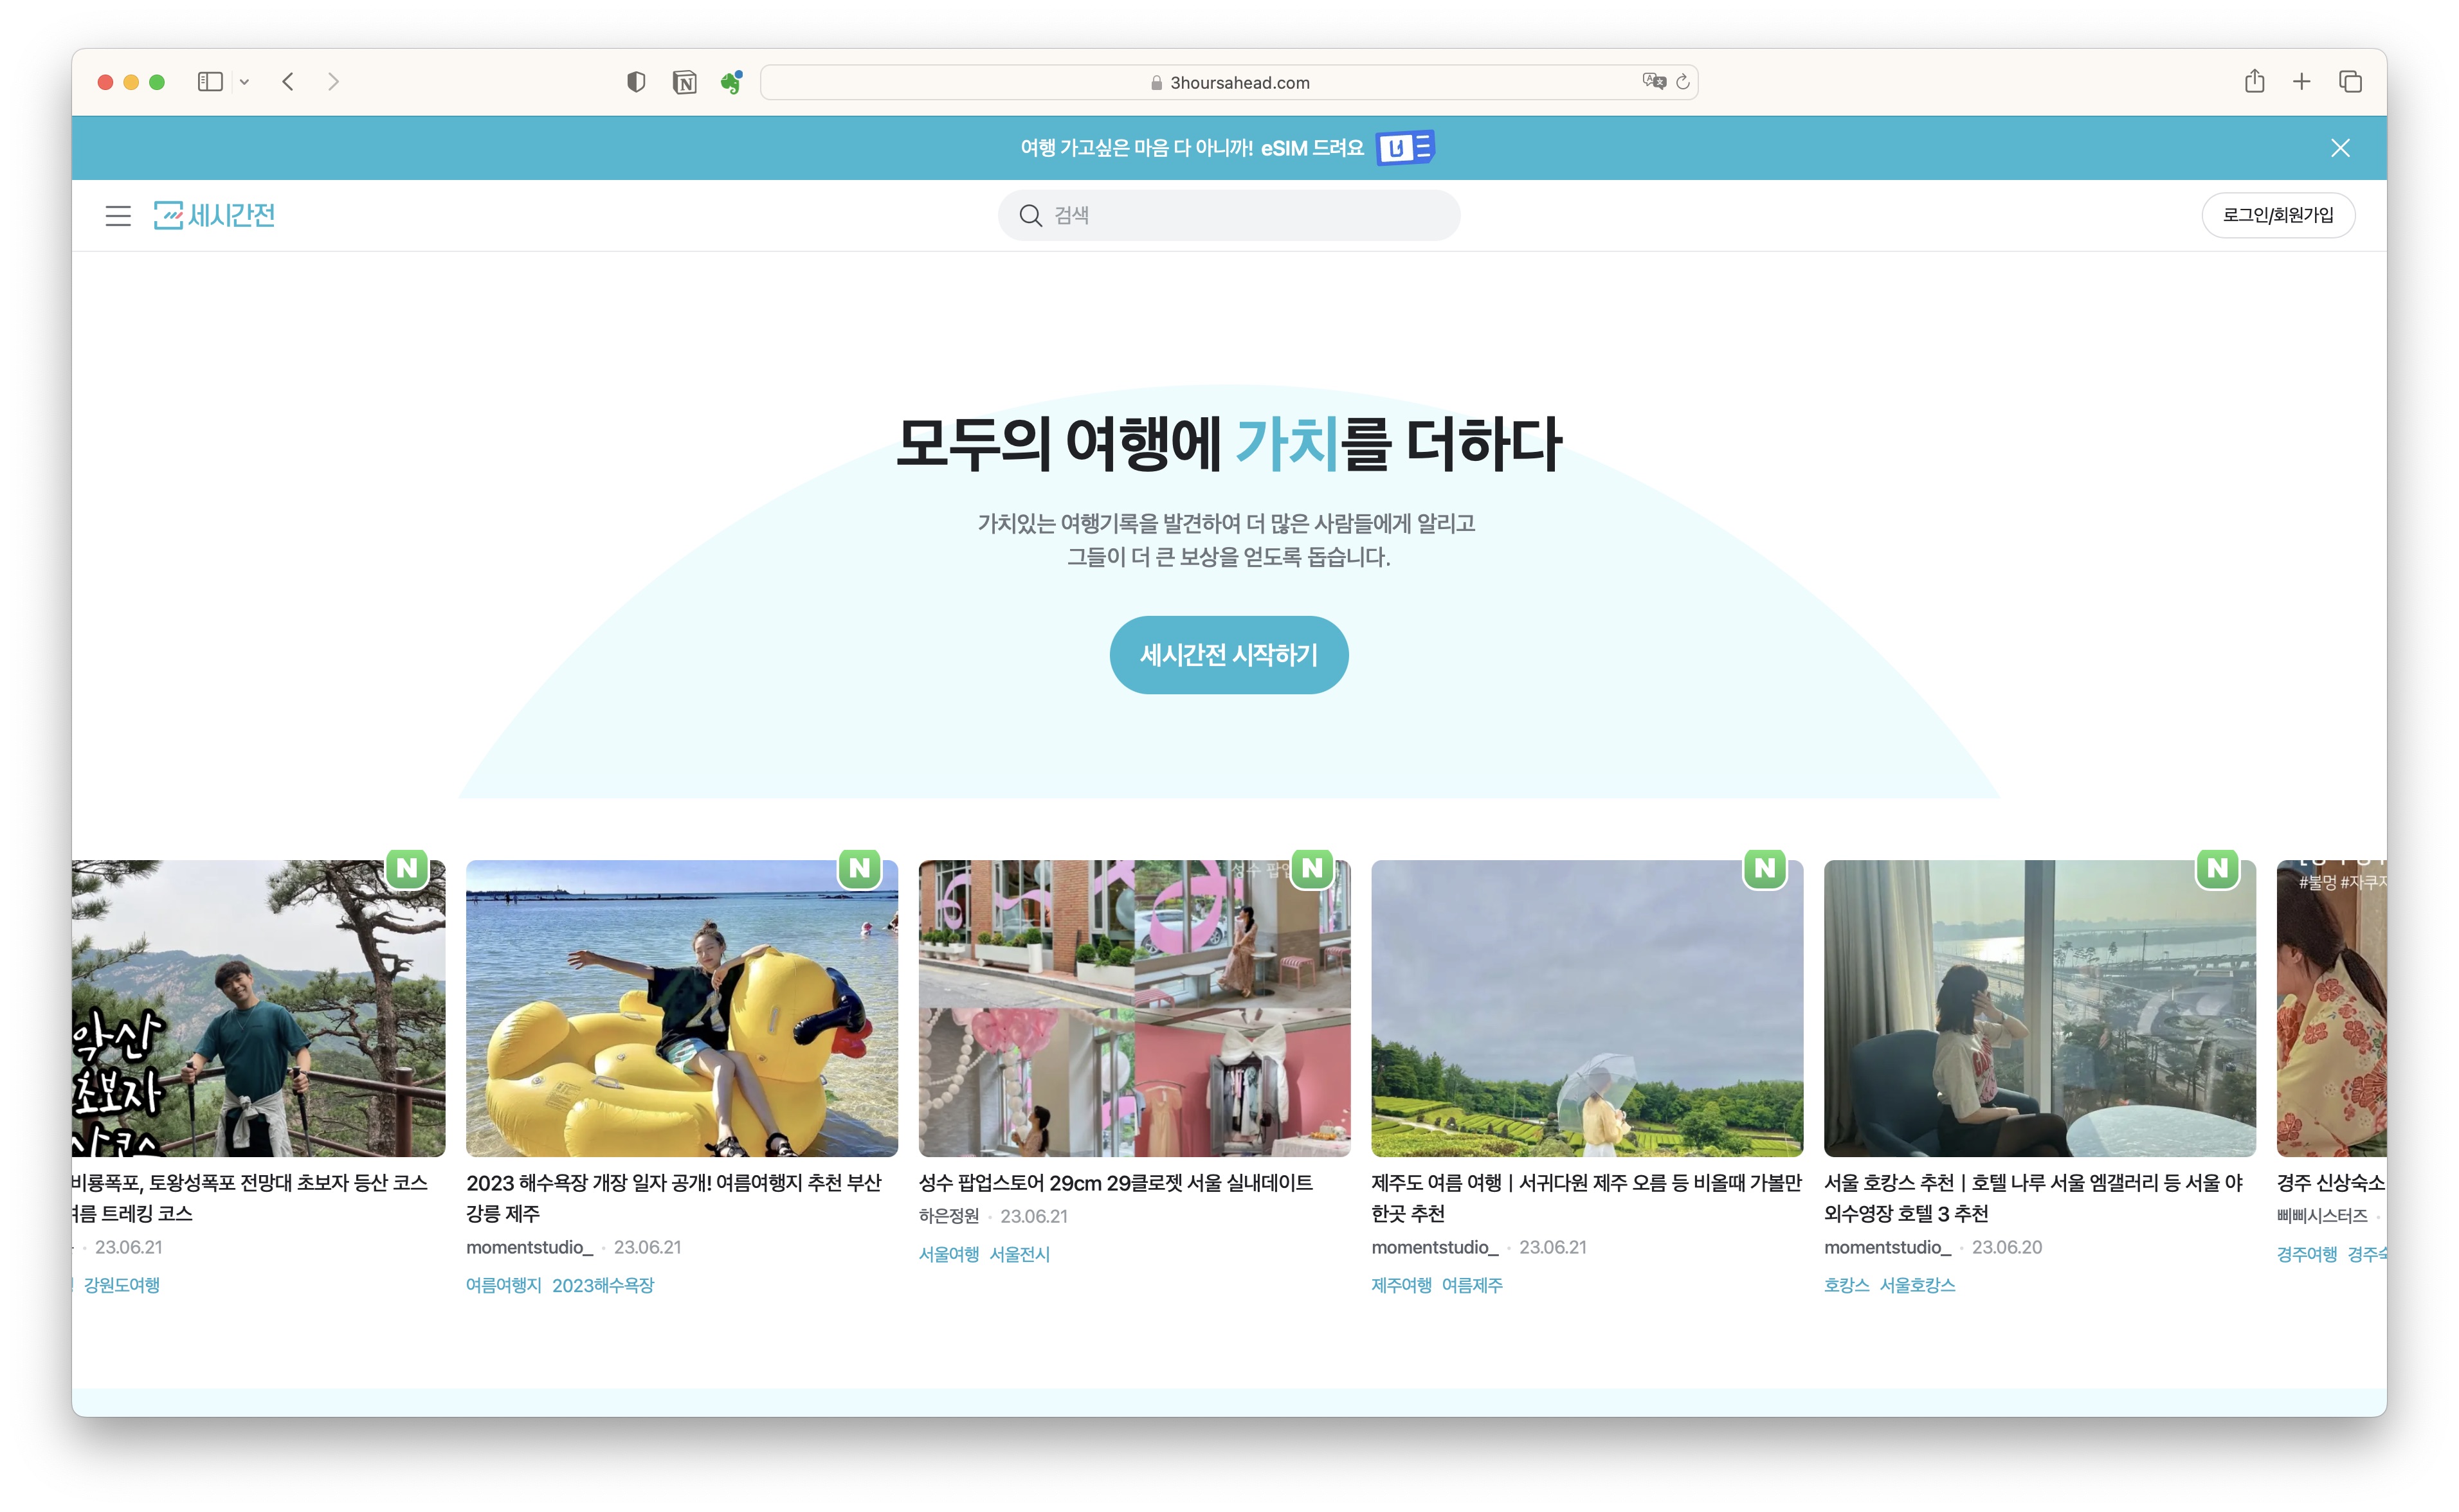Click the magnifier search icon
2459x1512 pixels.
click(1030, 215)
